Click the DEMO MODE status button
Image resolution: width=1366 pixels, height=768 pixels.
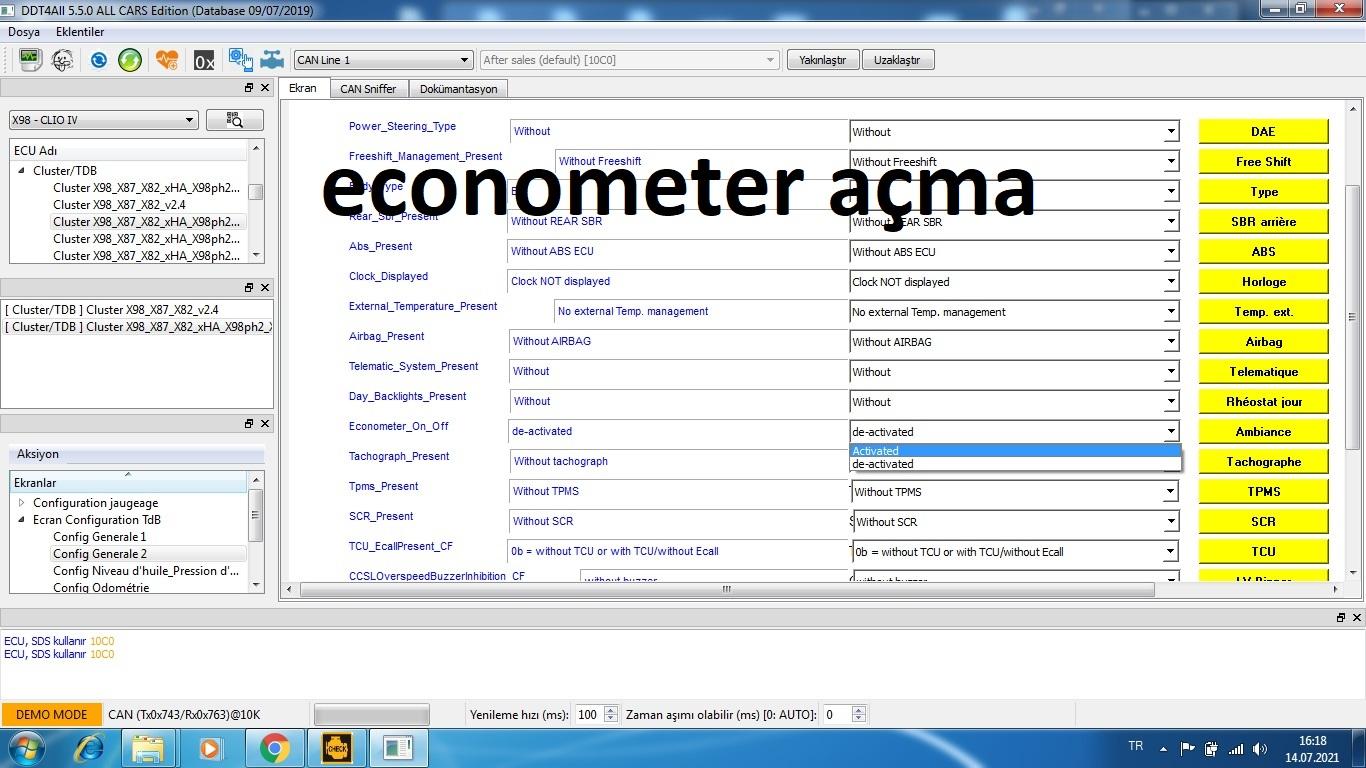pyautogui.click(x=52, y=715)
